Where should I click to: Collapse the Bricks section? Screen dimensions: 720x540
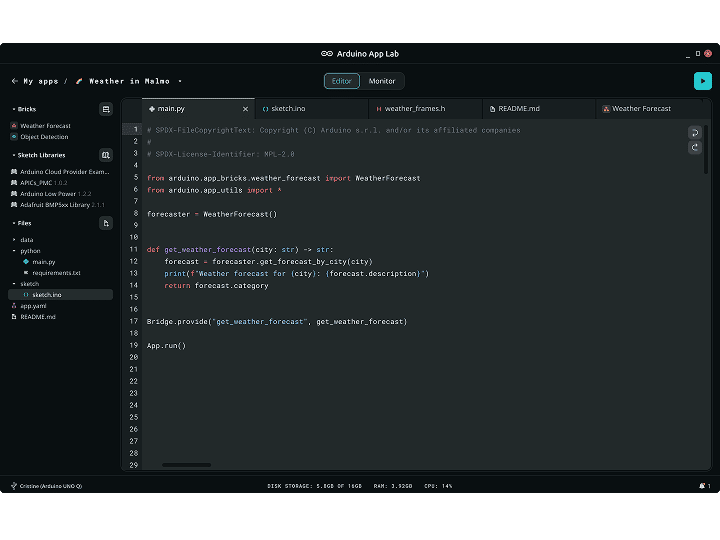tap(14, 109)
